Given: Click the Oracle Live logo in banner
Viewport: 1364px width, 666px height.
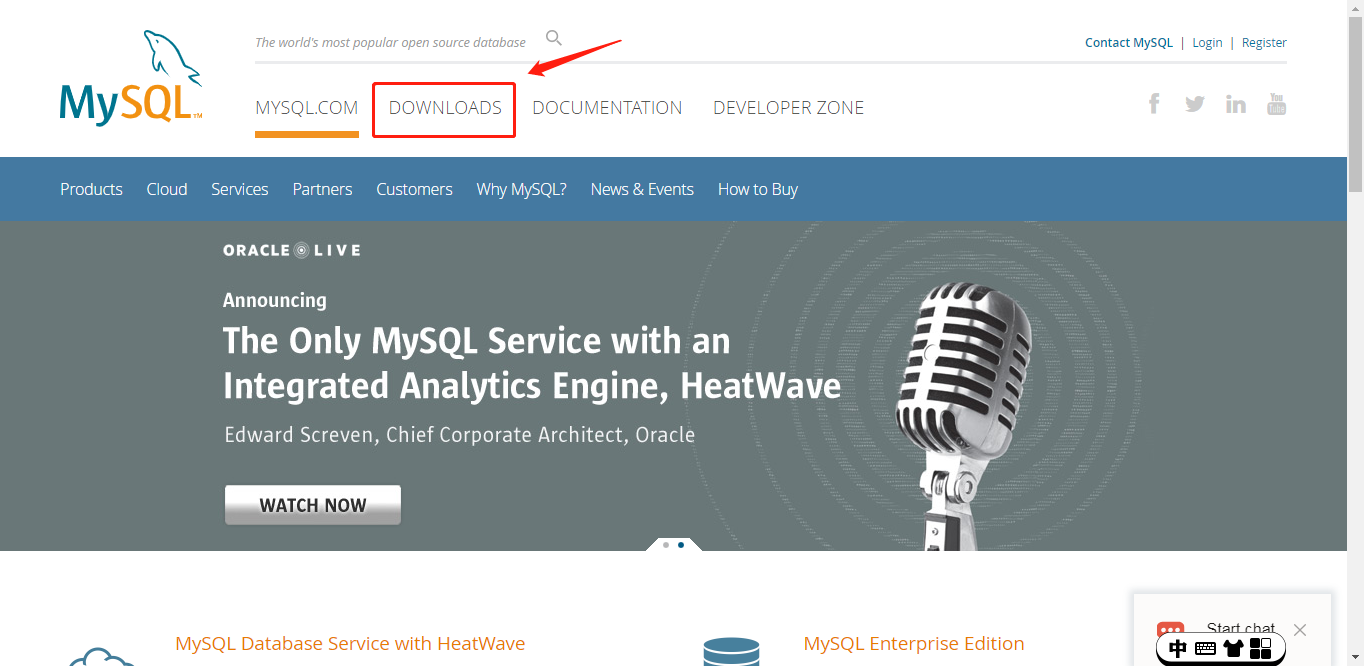Looking at the screenshot, I should click(x=292, y=250).
